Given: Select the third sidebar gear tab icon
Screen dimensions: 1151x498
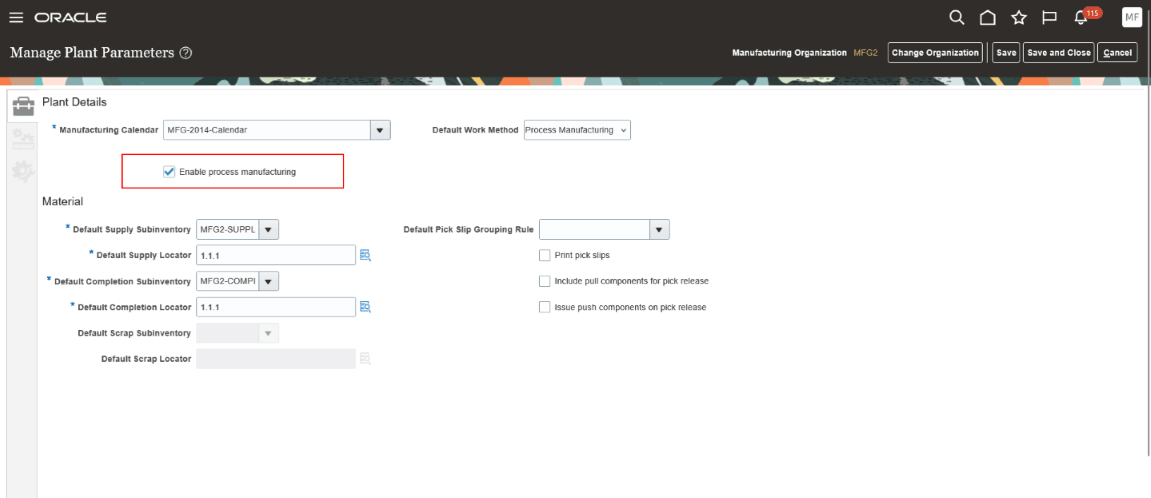Looking at the screenshot, I should point(23,172).
